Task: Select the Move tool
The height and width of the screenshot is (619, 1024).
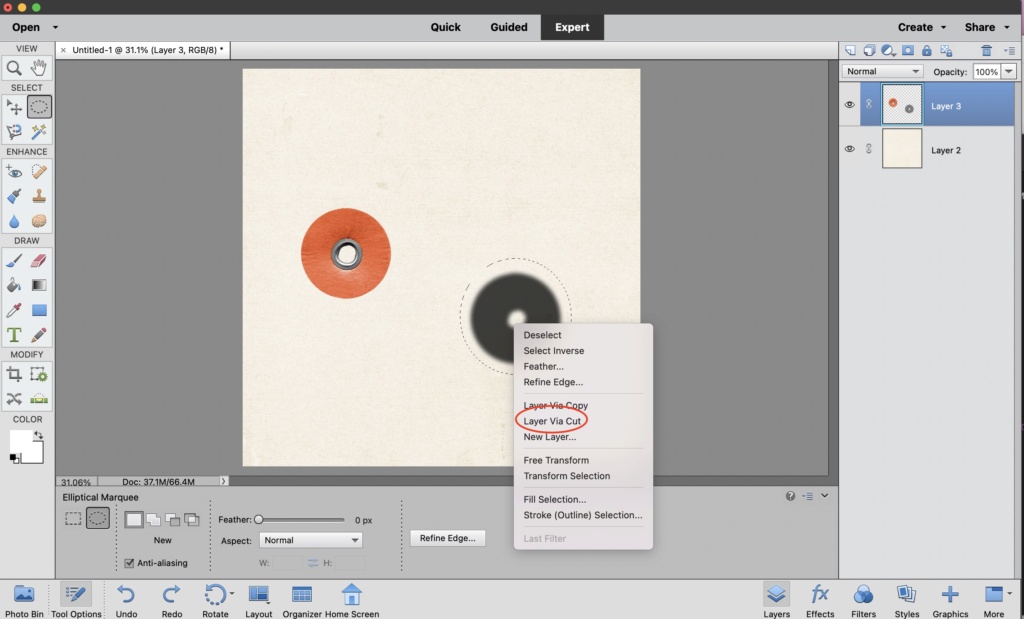Action: (x=14, y=107)
